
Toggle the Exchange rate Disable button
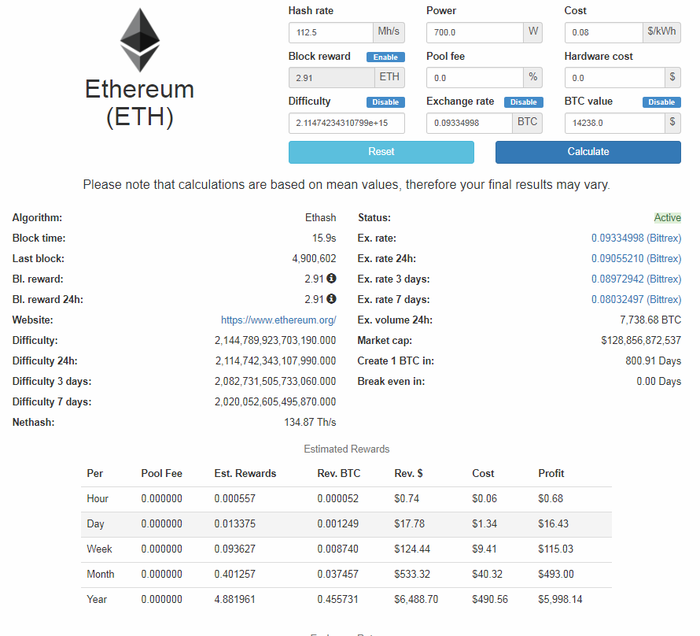pyautogui.click(x=524, y=102)
